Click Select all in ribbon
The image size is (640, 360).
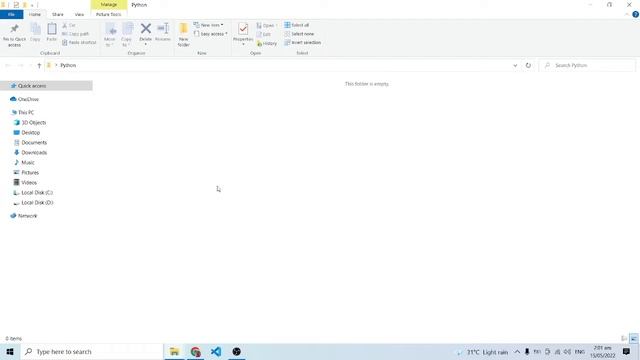297,25
